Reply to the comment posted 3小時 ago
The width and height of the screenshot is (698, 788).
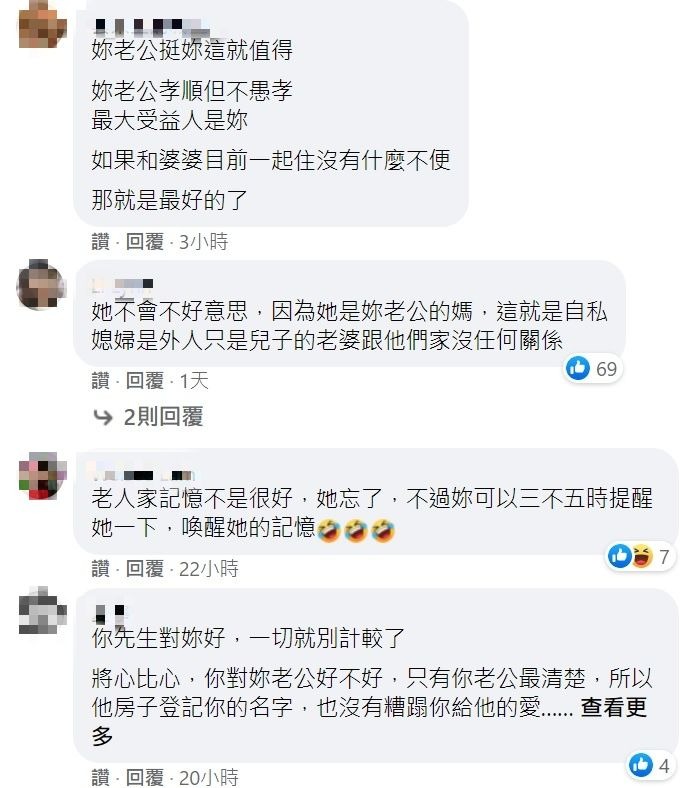[x=145, y=242]
